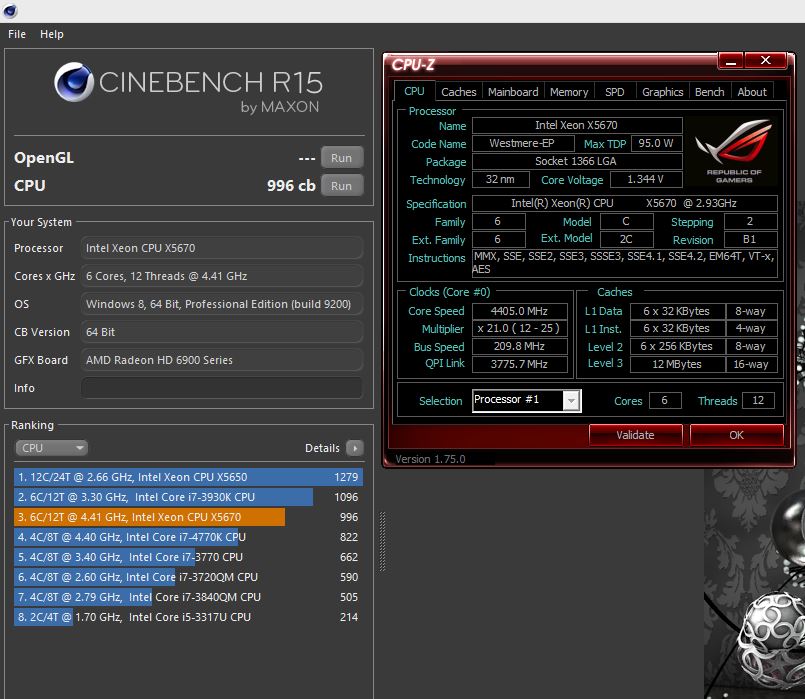Screen dimensions: 805x699
Task: Click the OK button in CPU-Z
Action: coord(737,435)
